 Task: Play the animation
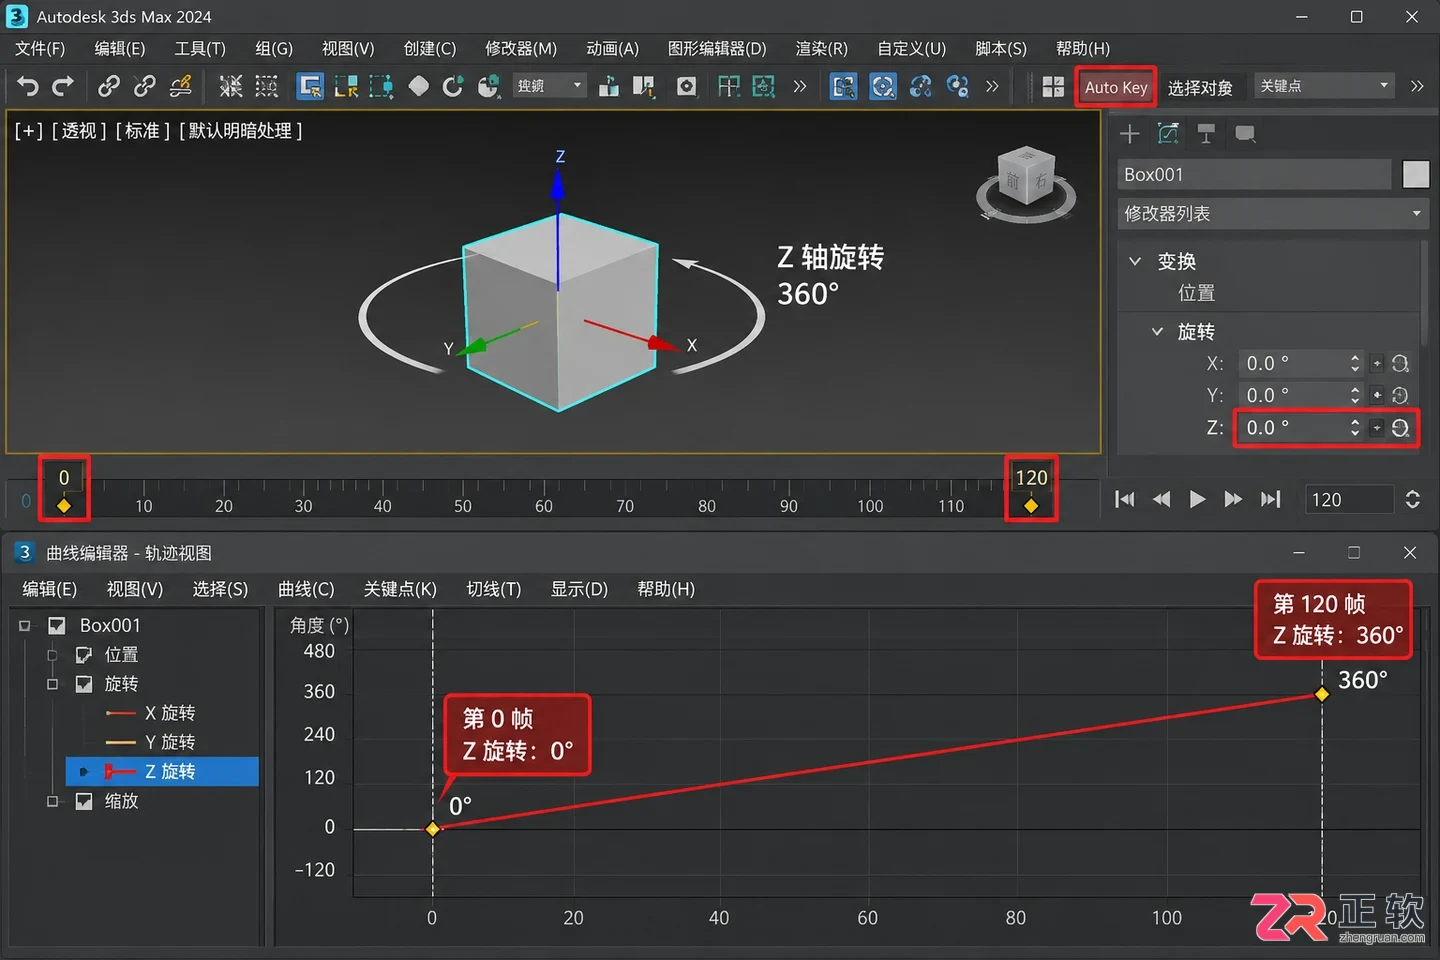(1197, 499)
